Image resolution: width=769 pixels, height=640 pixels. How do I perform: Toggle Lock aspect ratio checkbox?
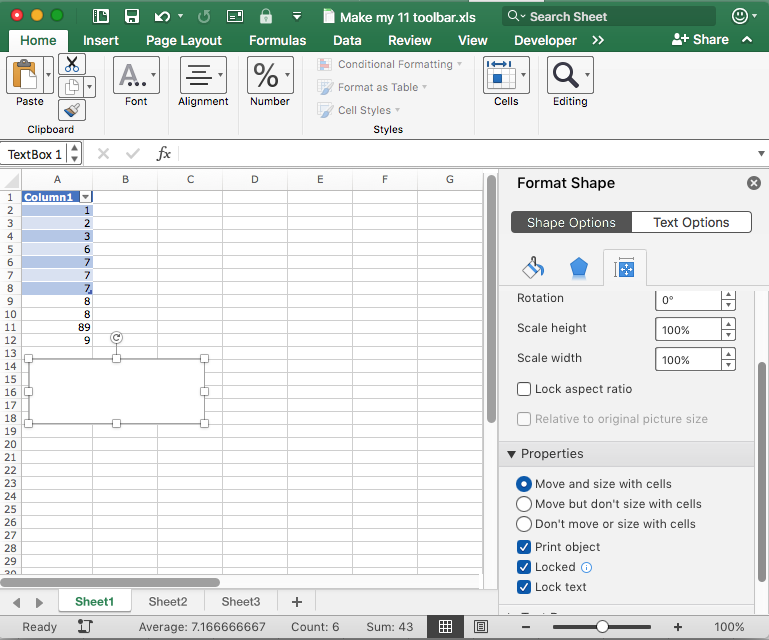click(524, 389)
